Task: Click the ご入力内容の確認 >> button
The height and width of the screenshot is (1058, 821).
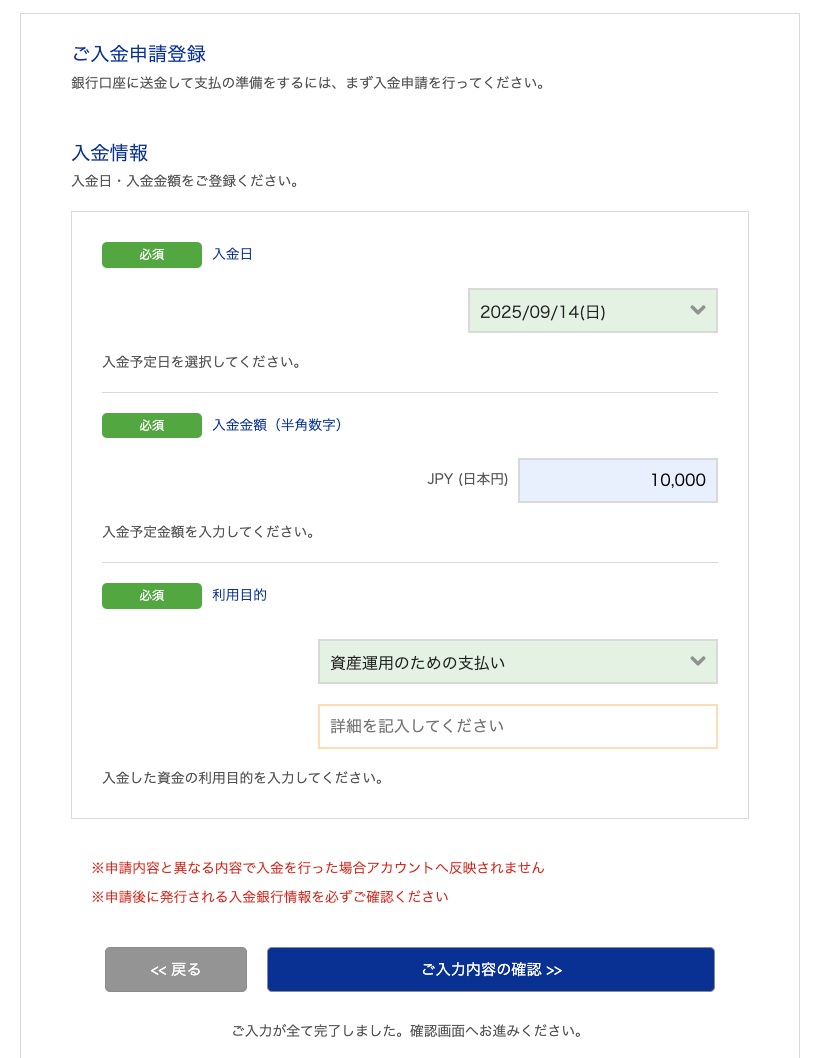Action: [490, 969]
